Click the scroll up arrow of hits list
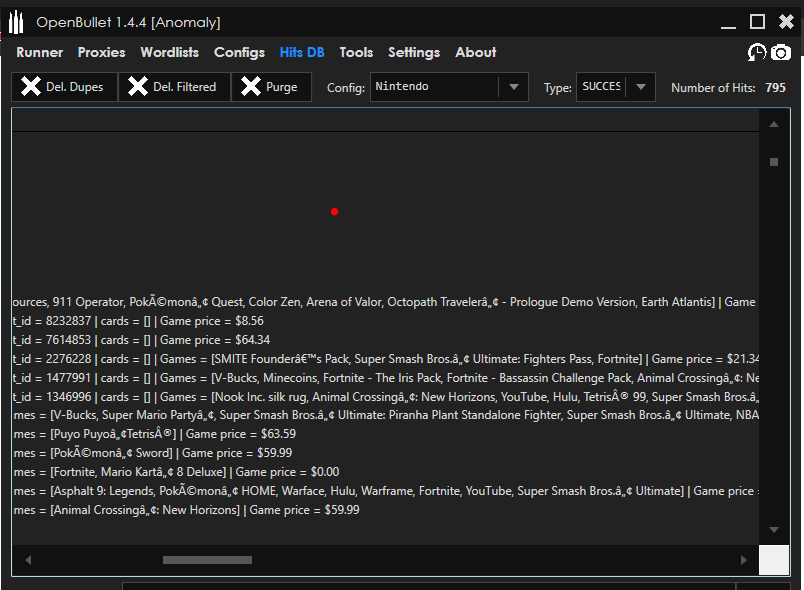The height and width of the screenshot is (590, 804). pyautogui.click(x=774, y=125)
